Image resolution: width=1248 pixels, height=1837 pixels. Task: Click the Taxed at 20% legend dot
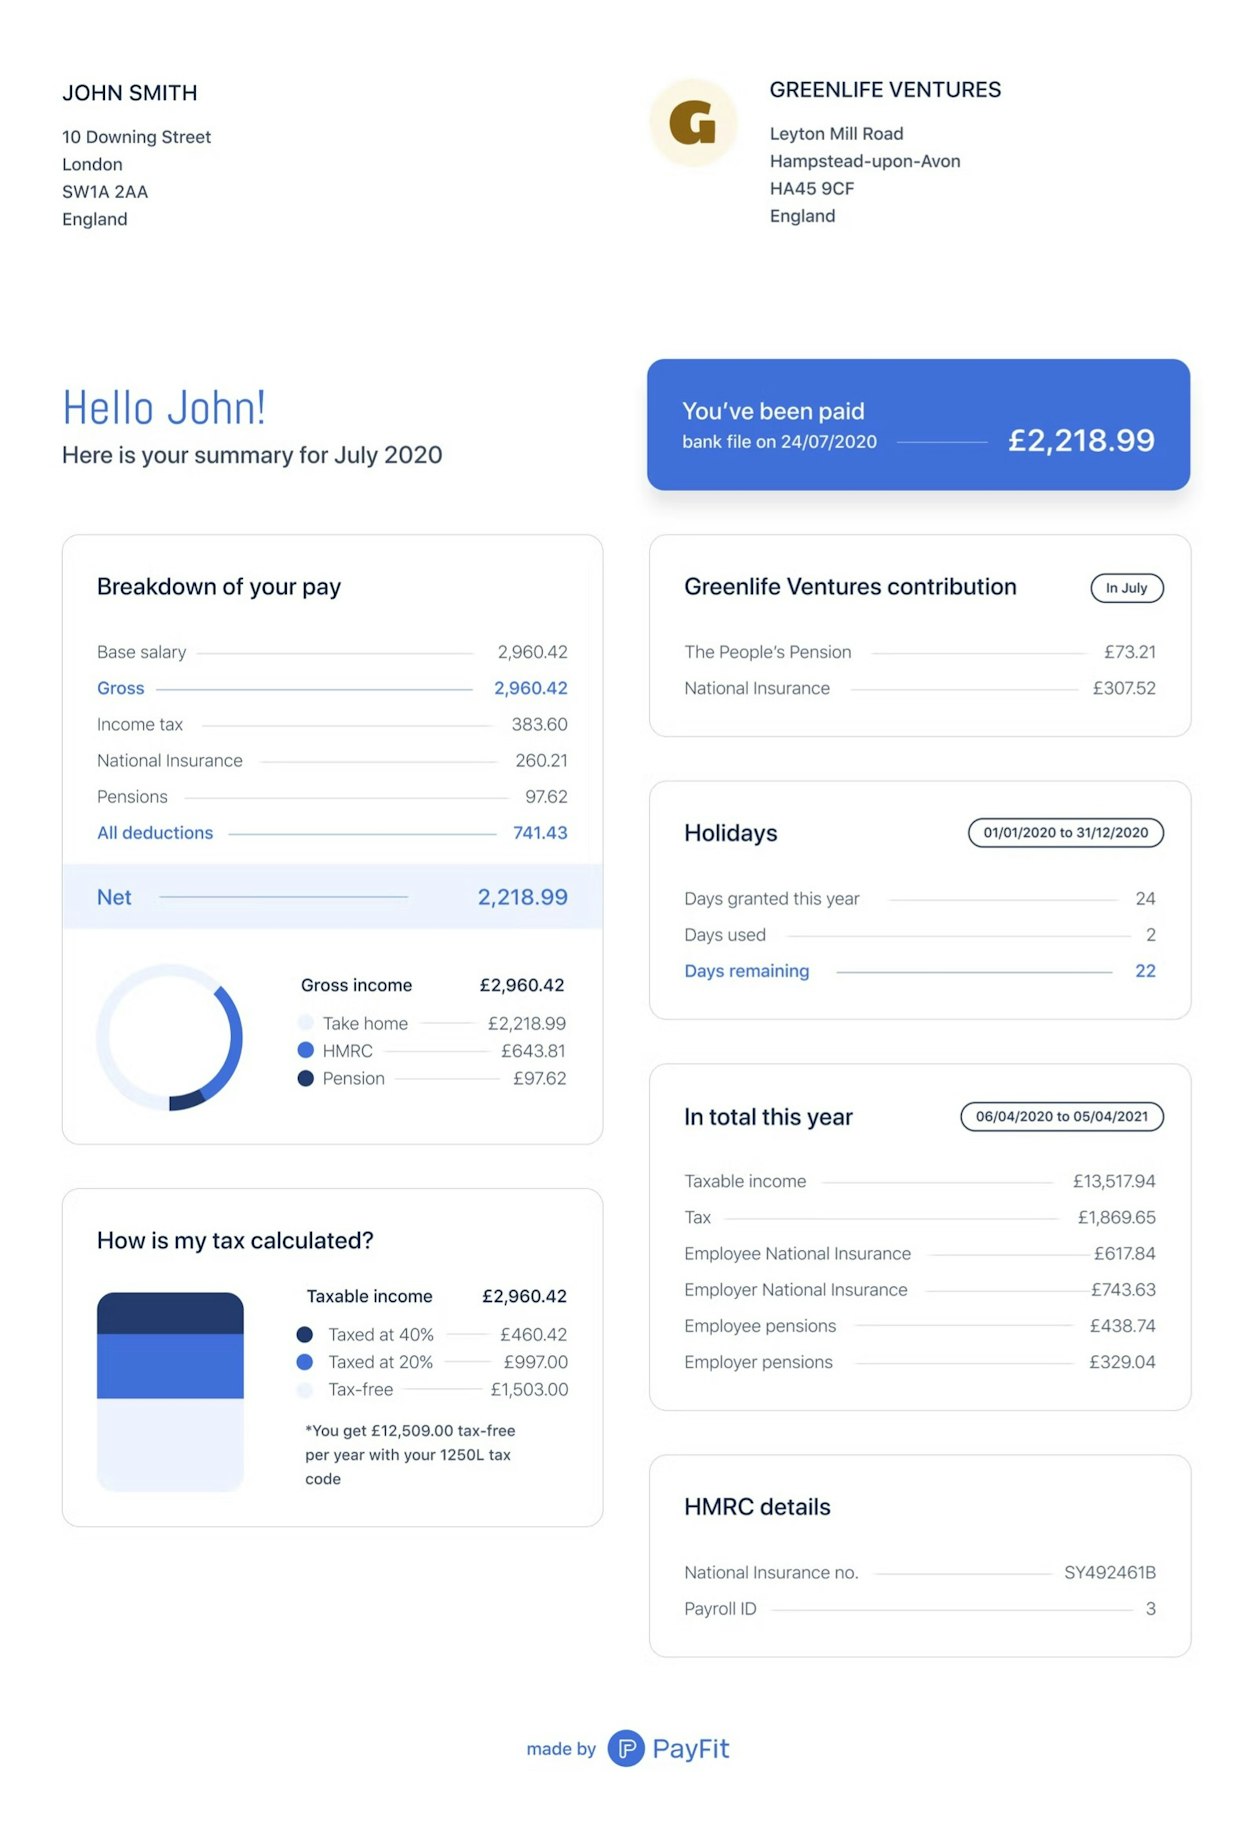click(x=305, y=1362)
